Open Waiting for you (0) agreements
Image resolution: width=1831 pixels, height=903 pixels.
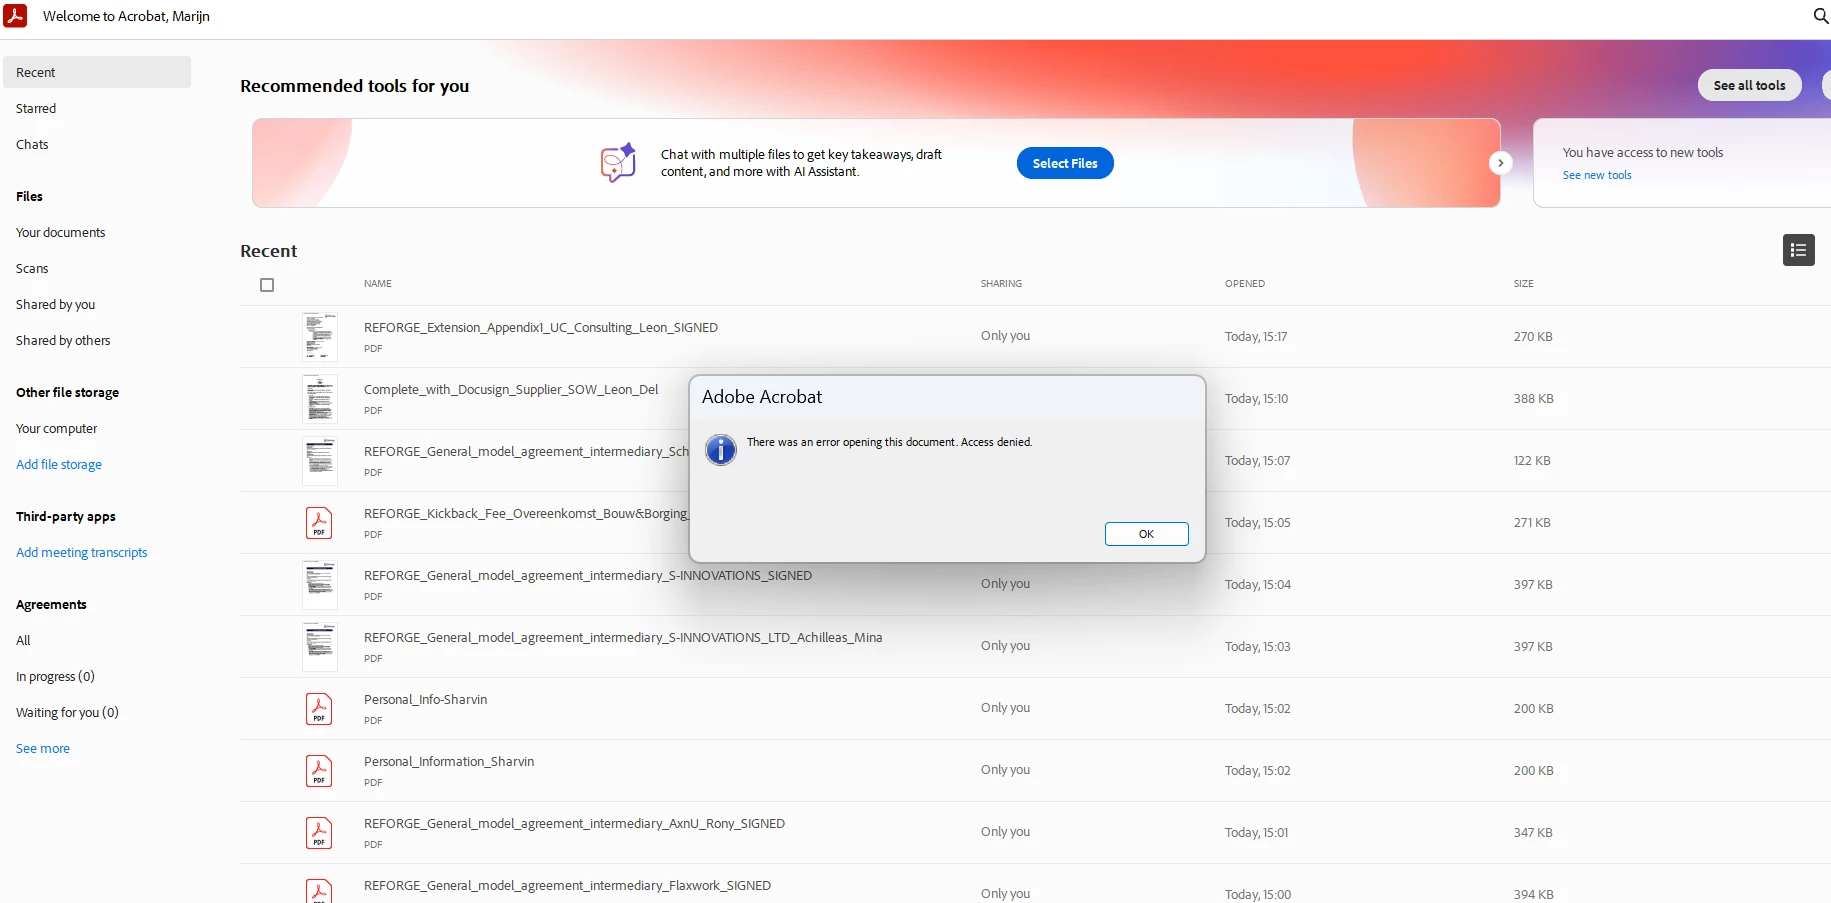click(67, 712)
